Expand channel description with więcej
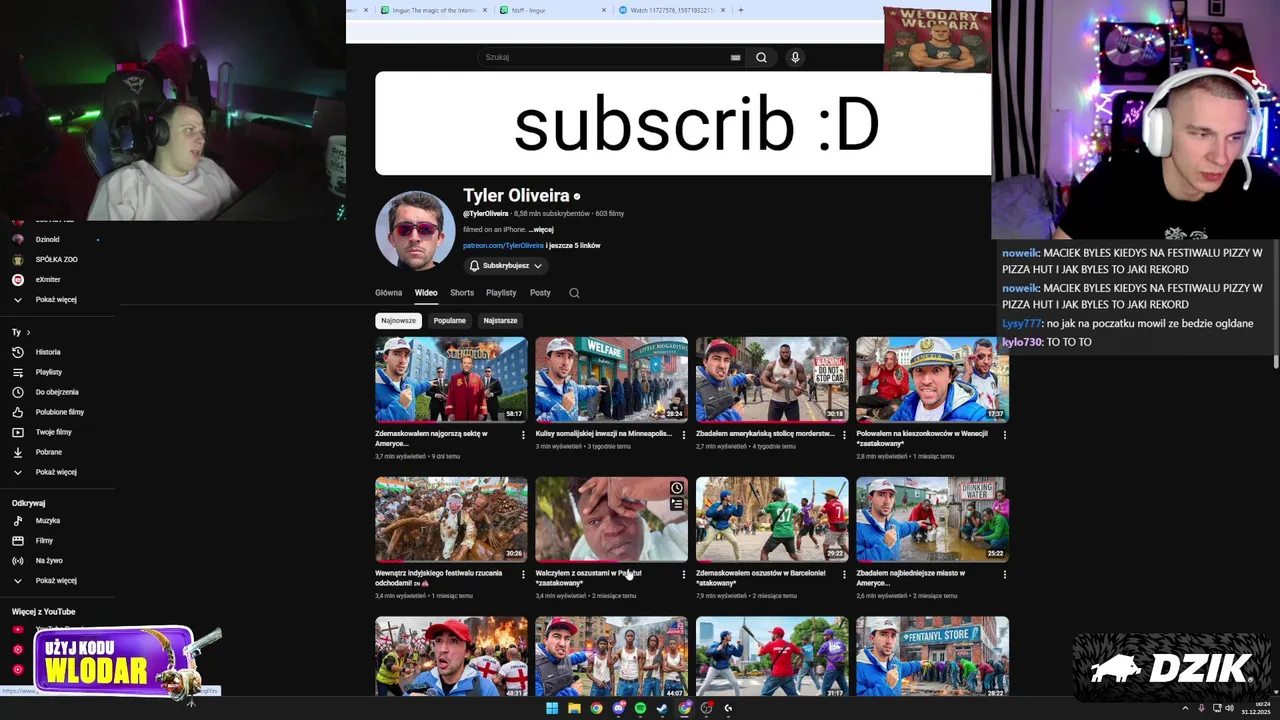The height and width of the screenshot is (720, 1280). click(x=541, y=229)
